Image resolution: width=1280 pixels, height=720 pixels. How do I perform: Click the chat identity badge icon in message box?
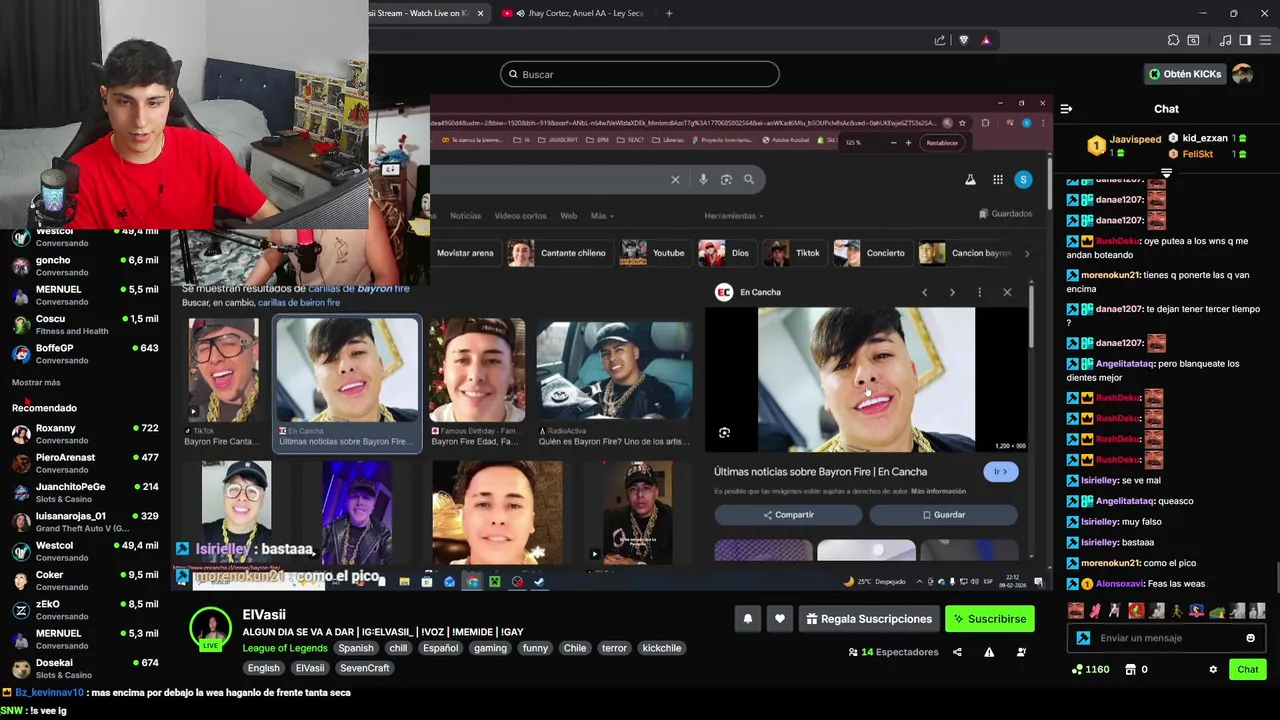pyautogui.click(x=1083, y=638)
